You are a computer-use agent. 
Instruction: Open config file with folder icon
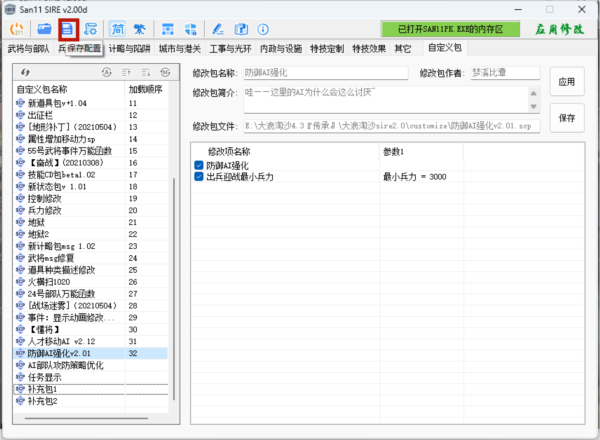pyautogui.click(x=44, y=29)
